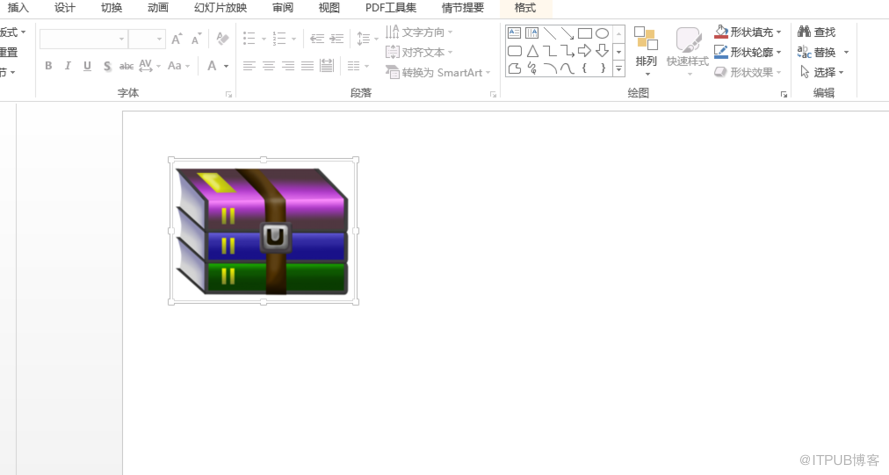Choose the right arrow block shape
Viewport: 889px width, 475px height.
[585, 51]
